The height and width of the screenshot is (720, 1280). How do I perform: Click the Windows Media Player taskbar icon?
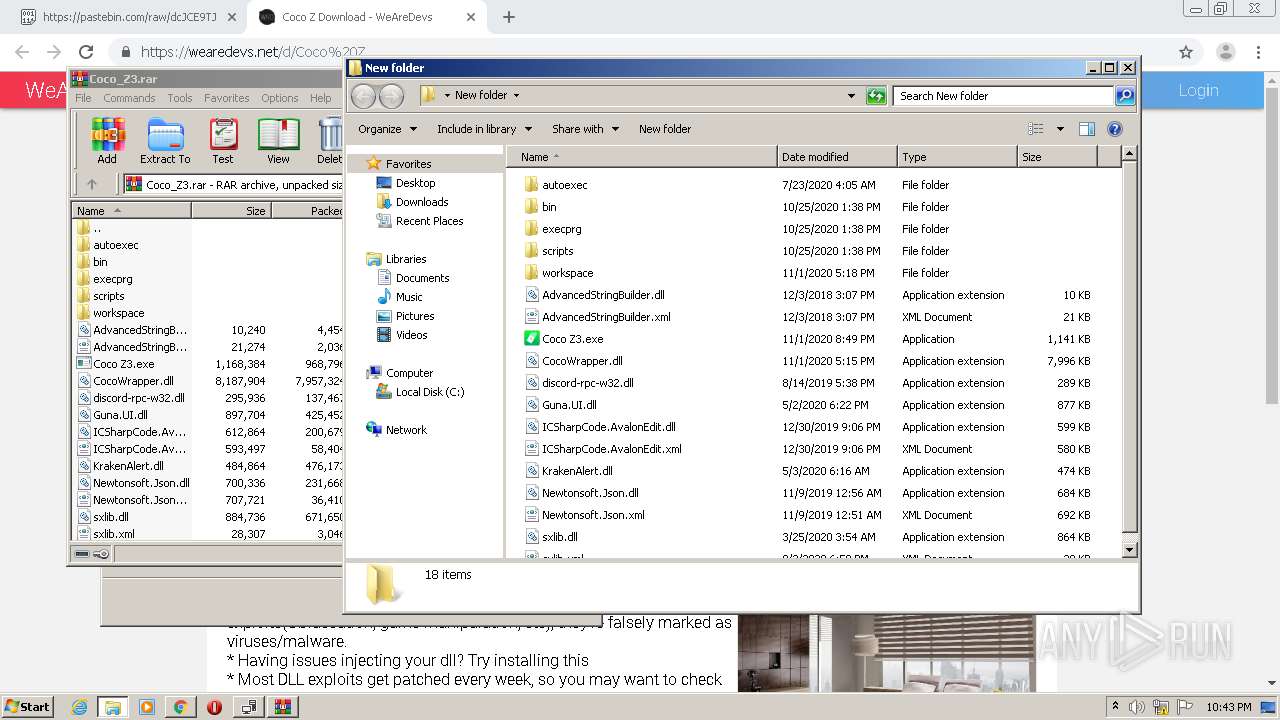coord(146,707)
